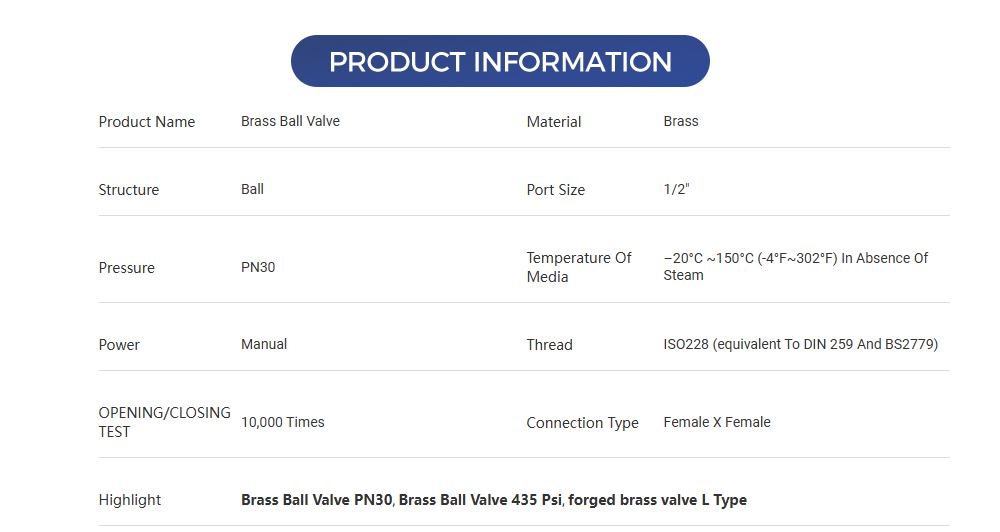This screenshot has height=532, width=1000.
Task: Click the 'Female X Female' connection value
Action: [717, 422]
